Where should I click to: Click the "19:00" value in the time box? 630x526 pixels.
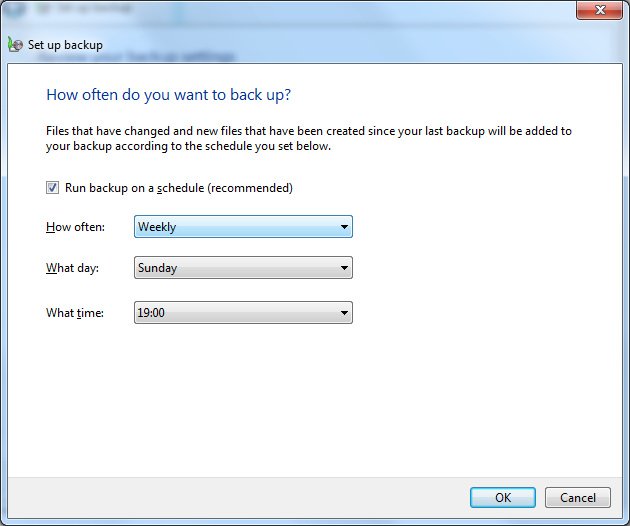click(x=152, y=313)
